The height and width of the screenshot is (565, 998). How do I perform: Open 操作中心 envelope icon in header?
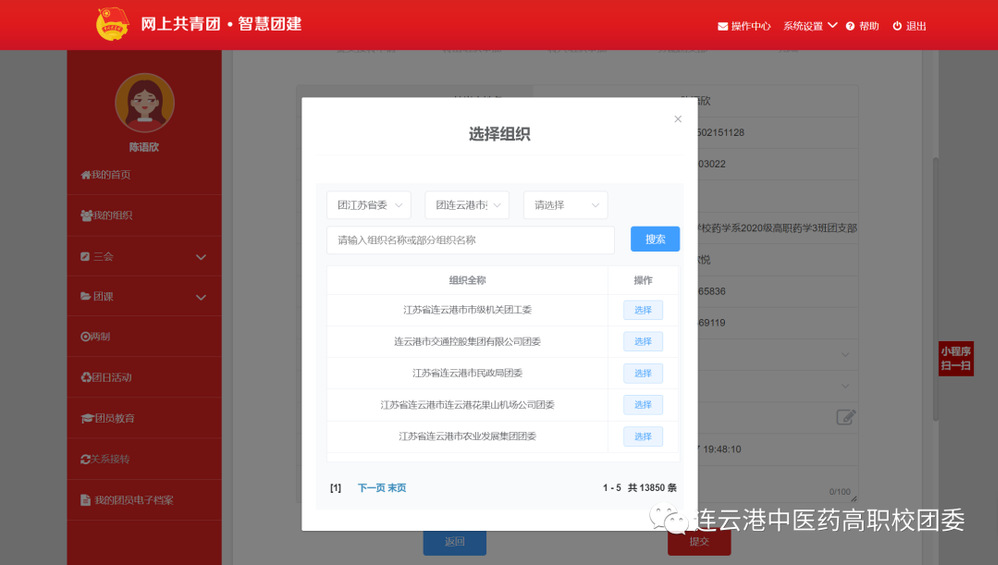coord(723,26)
